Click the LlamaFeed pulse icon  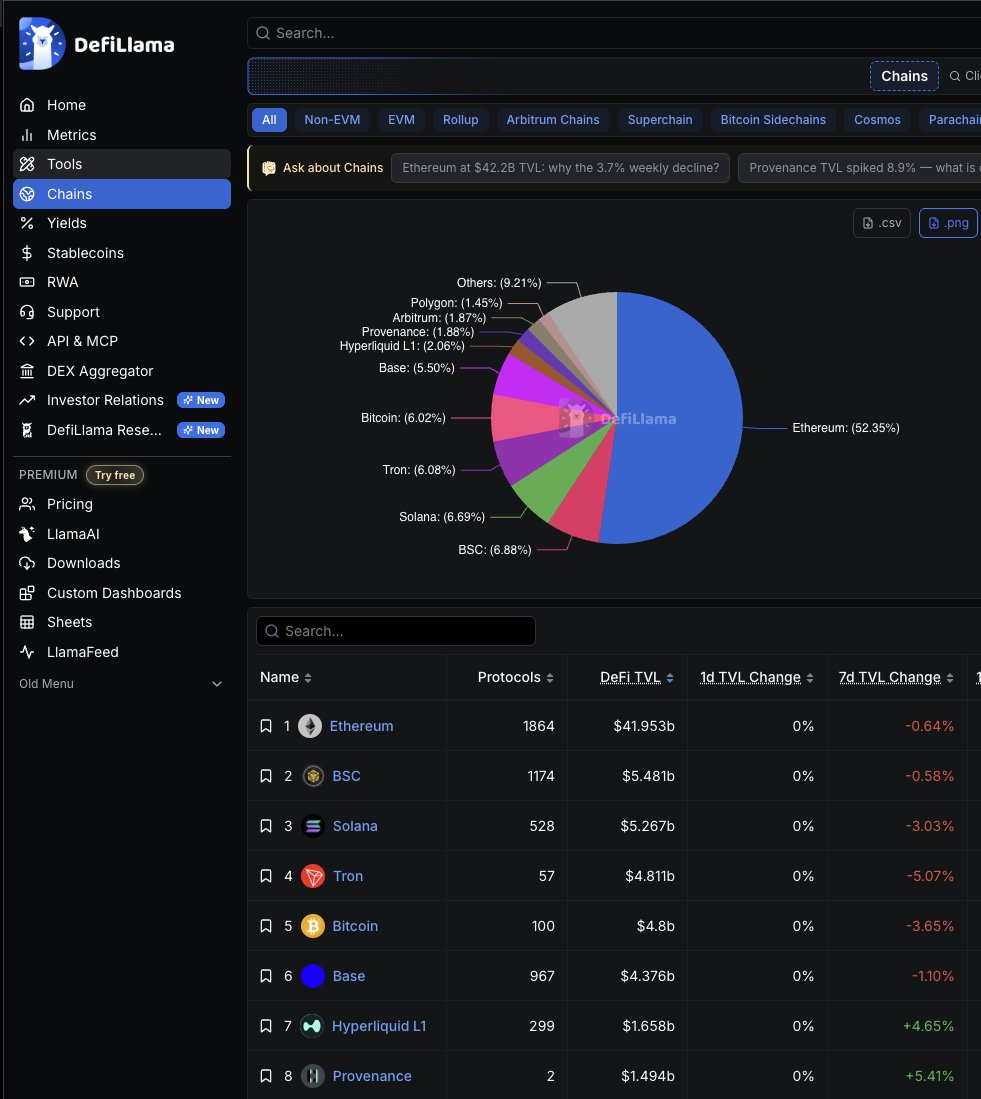coord(27,652)
